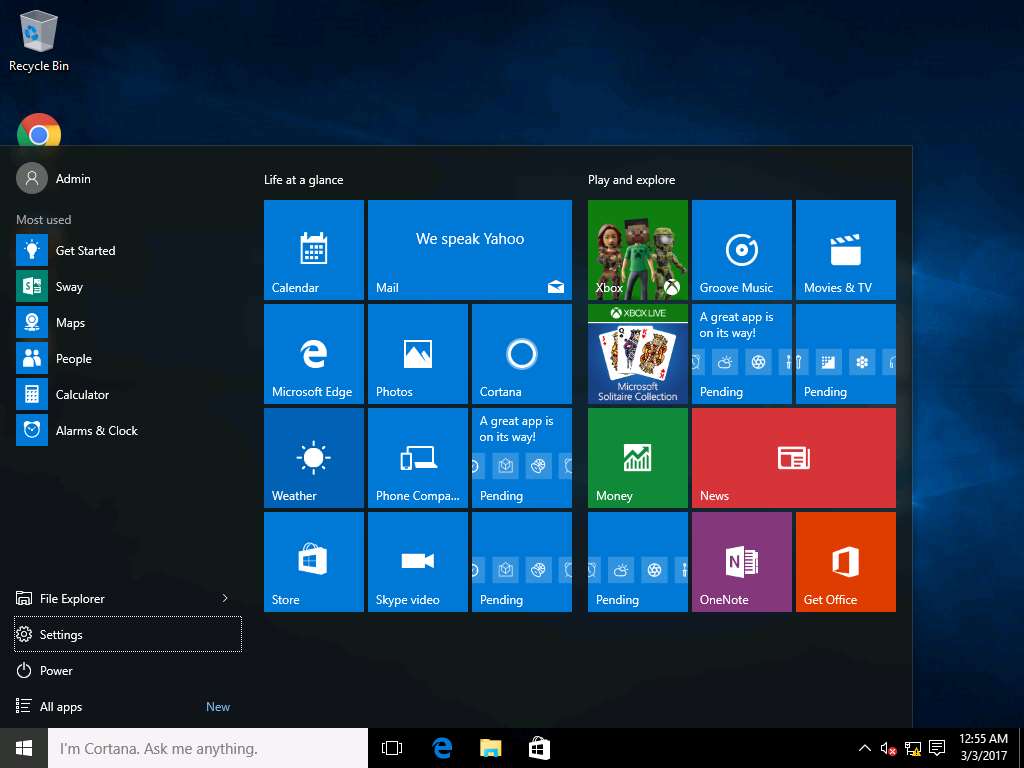This screenshot has width=1024, height=768.
Task: Open Settings from Start menu
Action: (128, 634)
